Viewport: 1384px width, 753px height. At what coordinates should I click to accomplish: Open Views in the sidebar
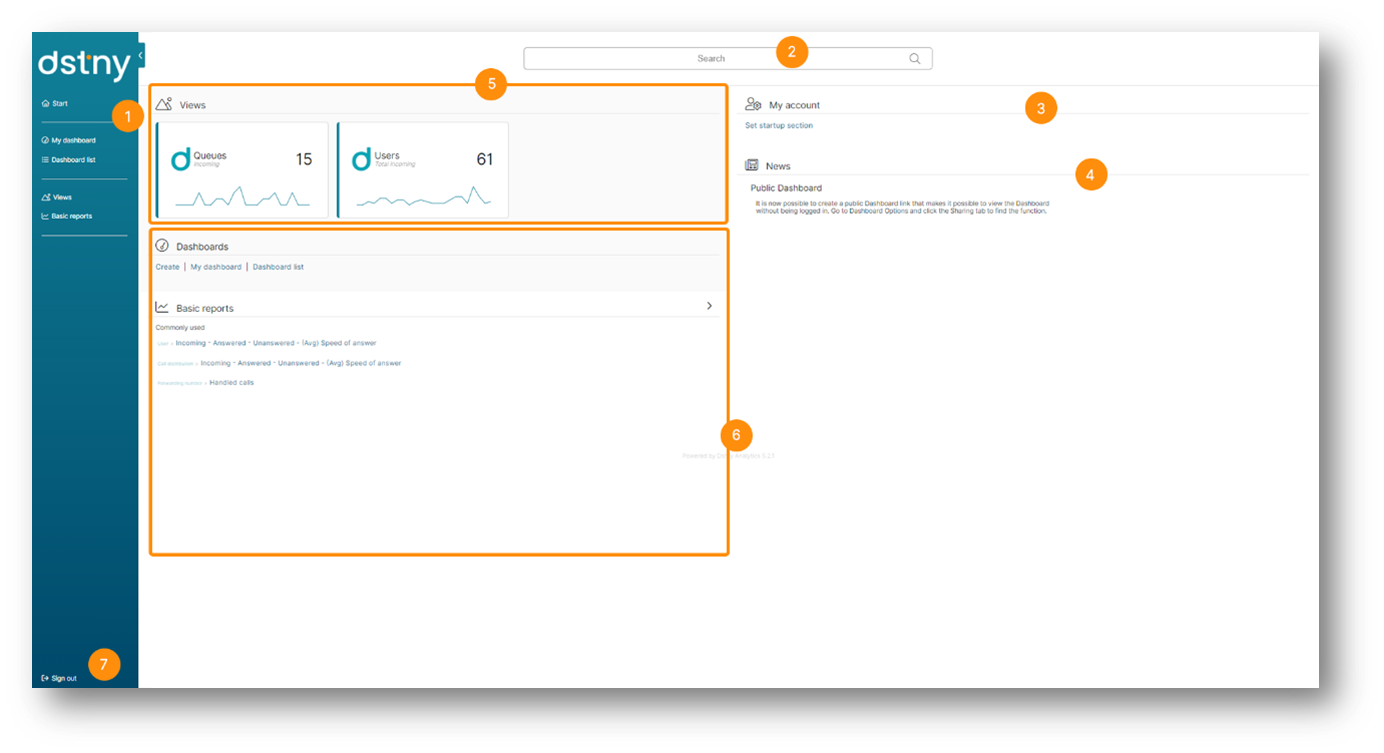click(57, 197)
